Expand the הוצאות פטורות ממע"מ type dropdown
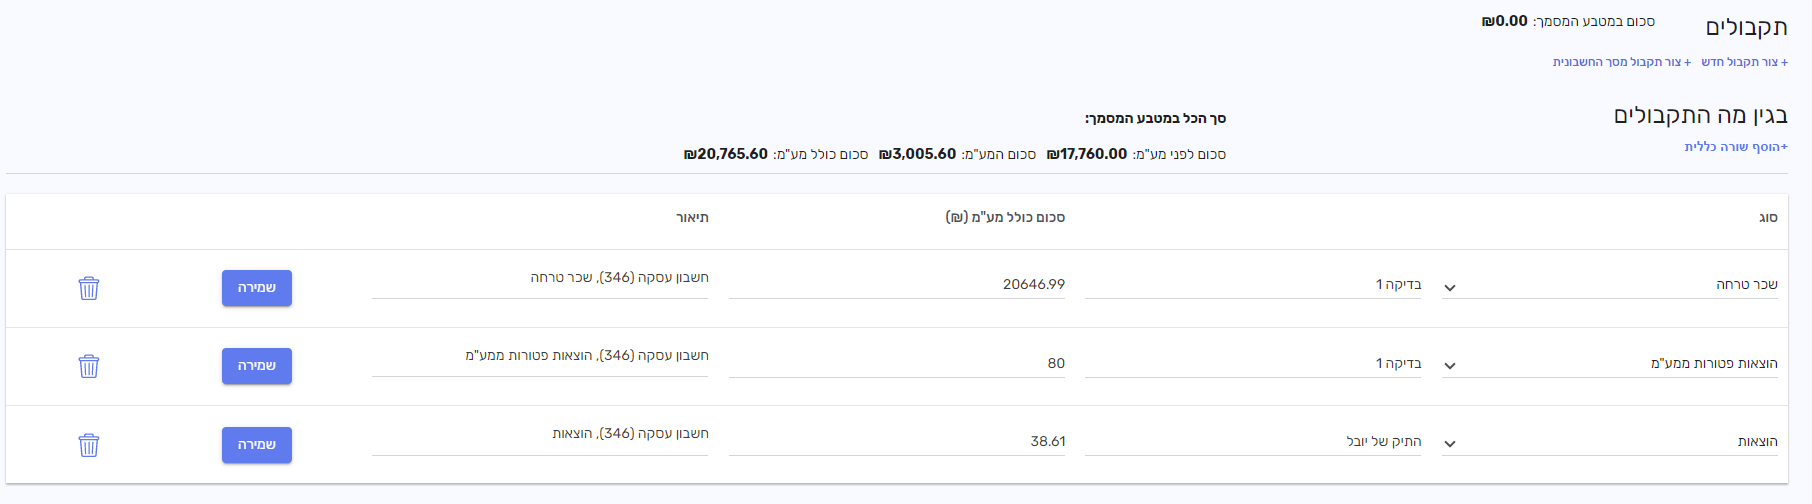The image size is (1812, 504). (1450, 366)
